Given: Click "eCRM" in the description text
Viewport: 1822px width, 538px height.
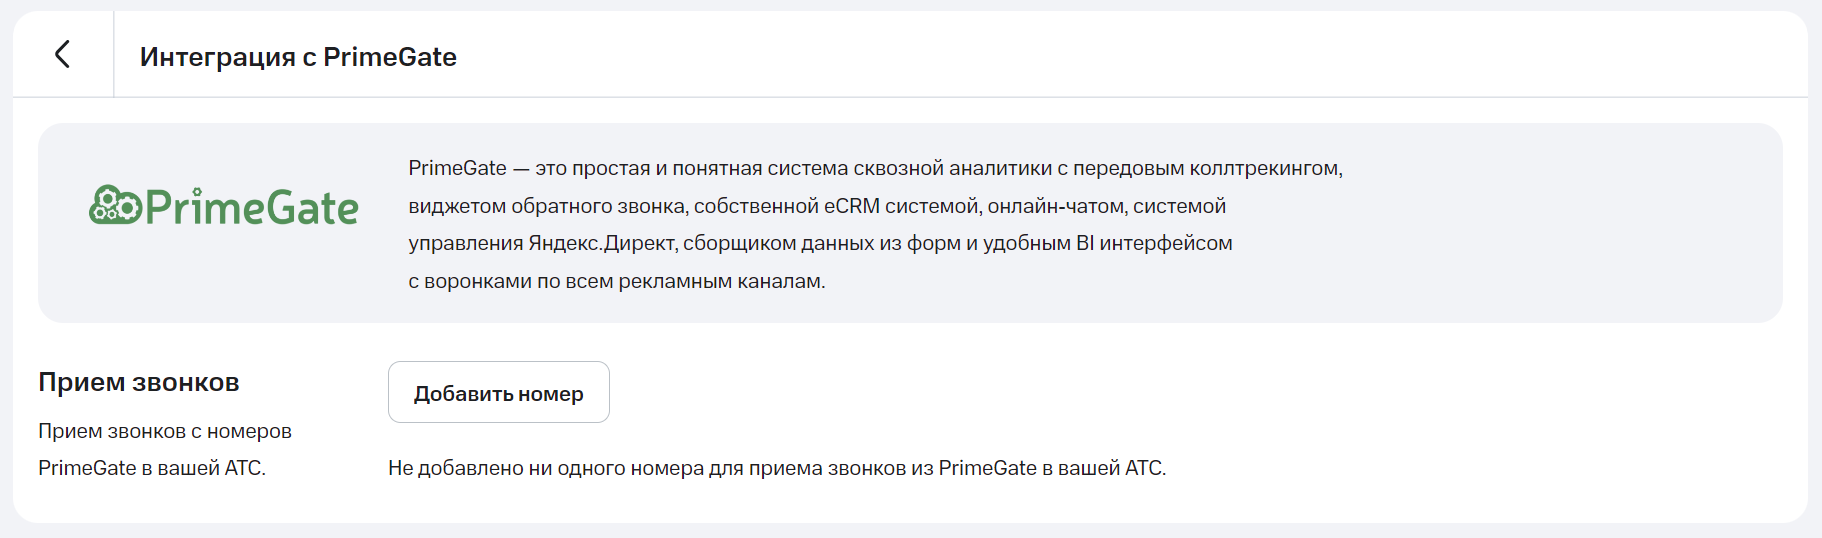Looking at the screenshot, I should click(x=851, y=206).
